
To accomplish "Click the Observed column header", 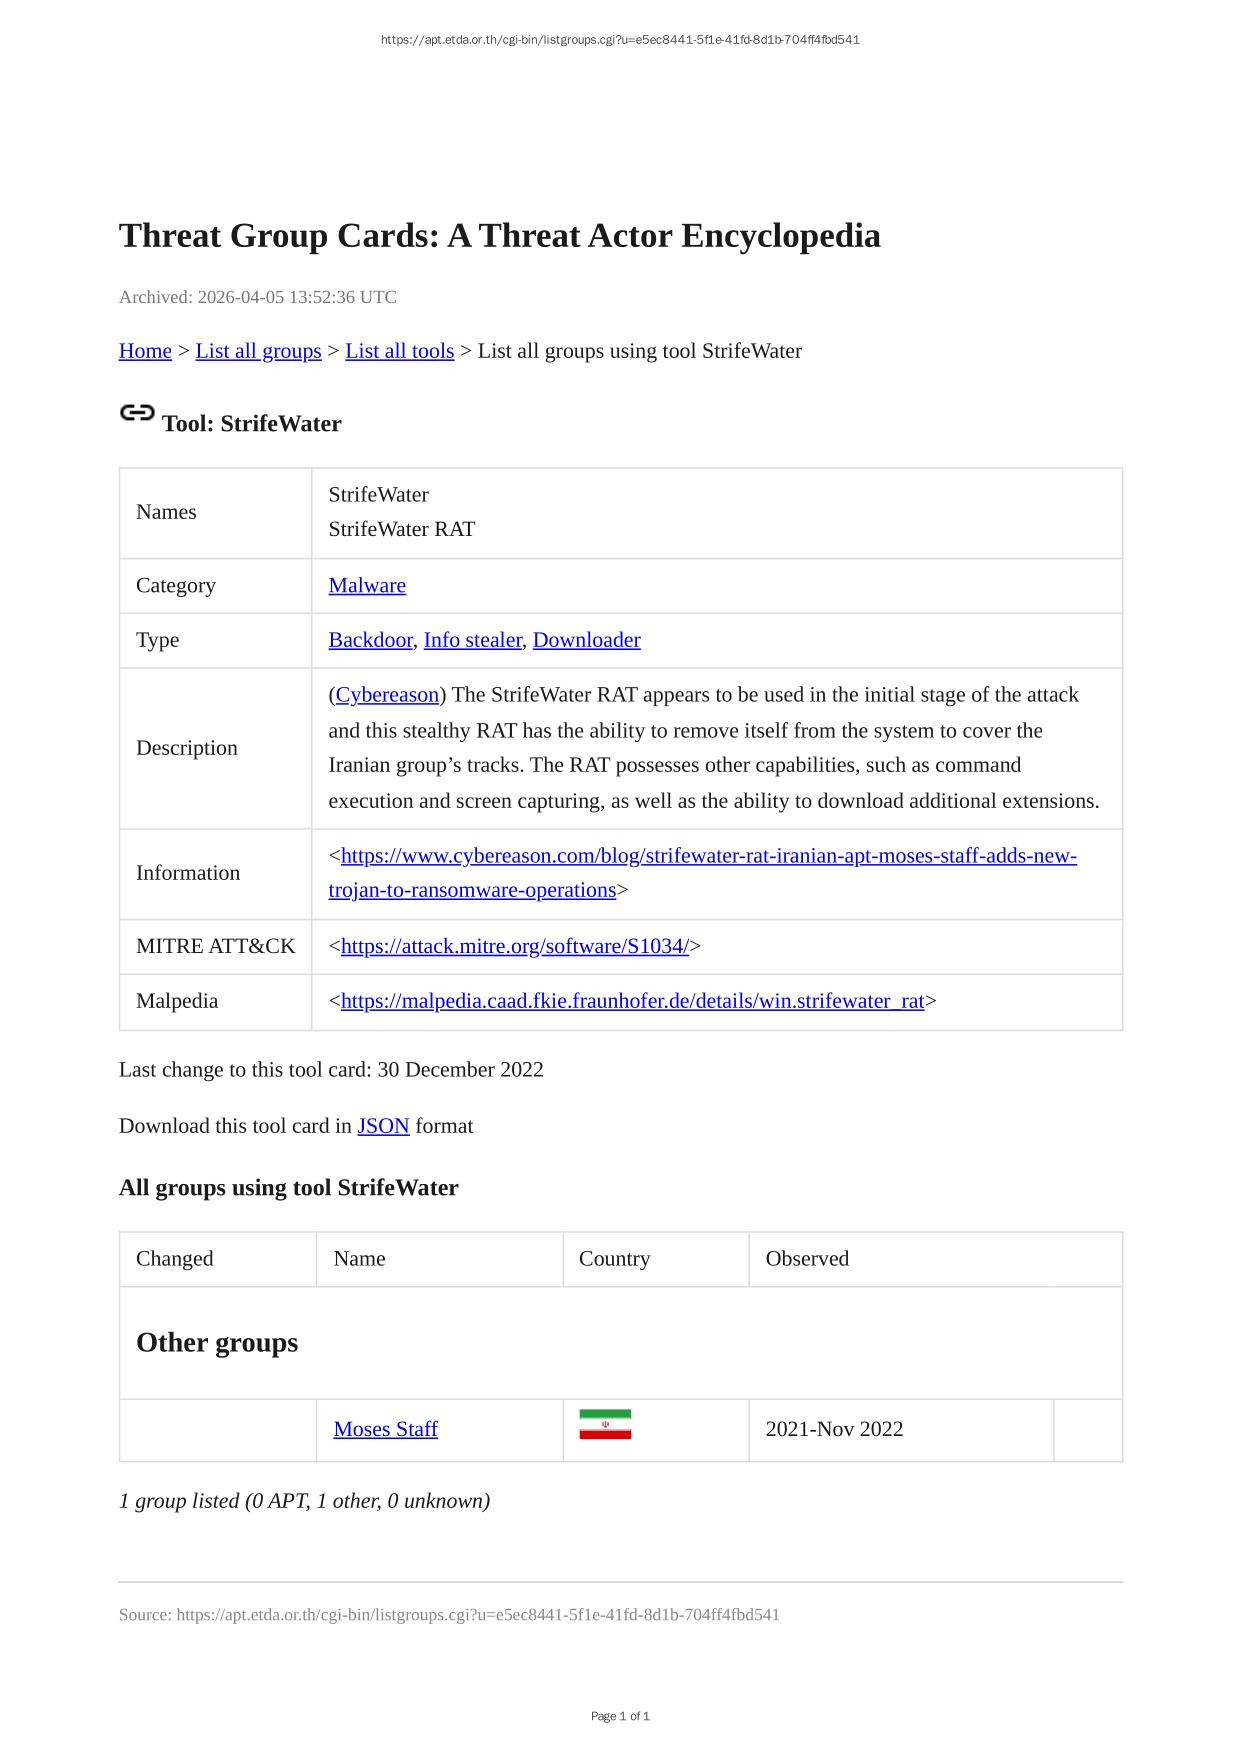I will pyautogui.click(x=807, y=1259).
